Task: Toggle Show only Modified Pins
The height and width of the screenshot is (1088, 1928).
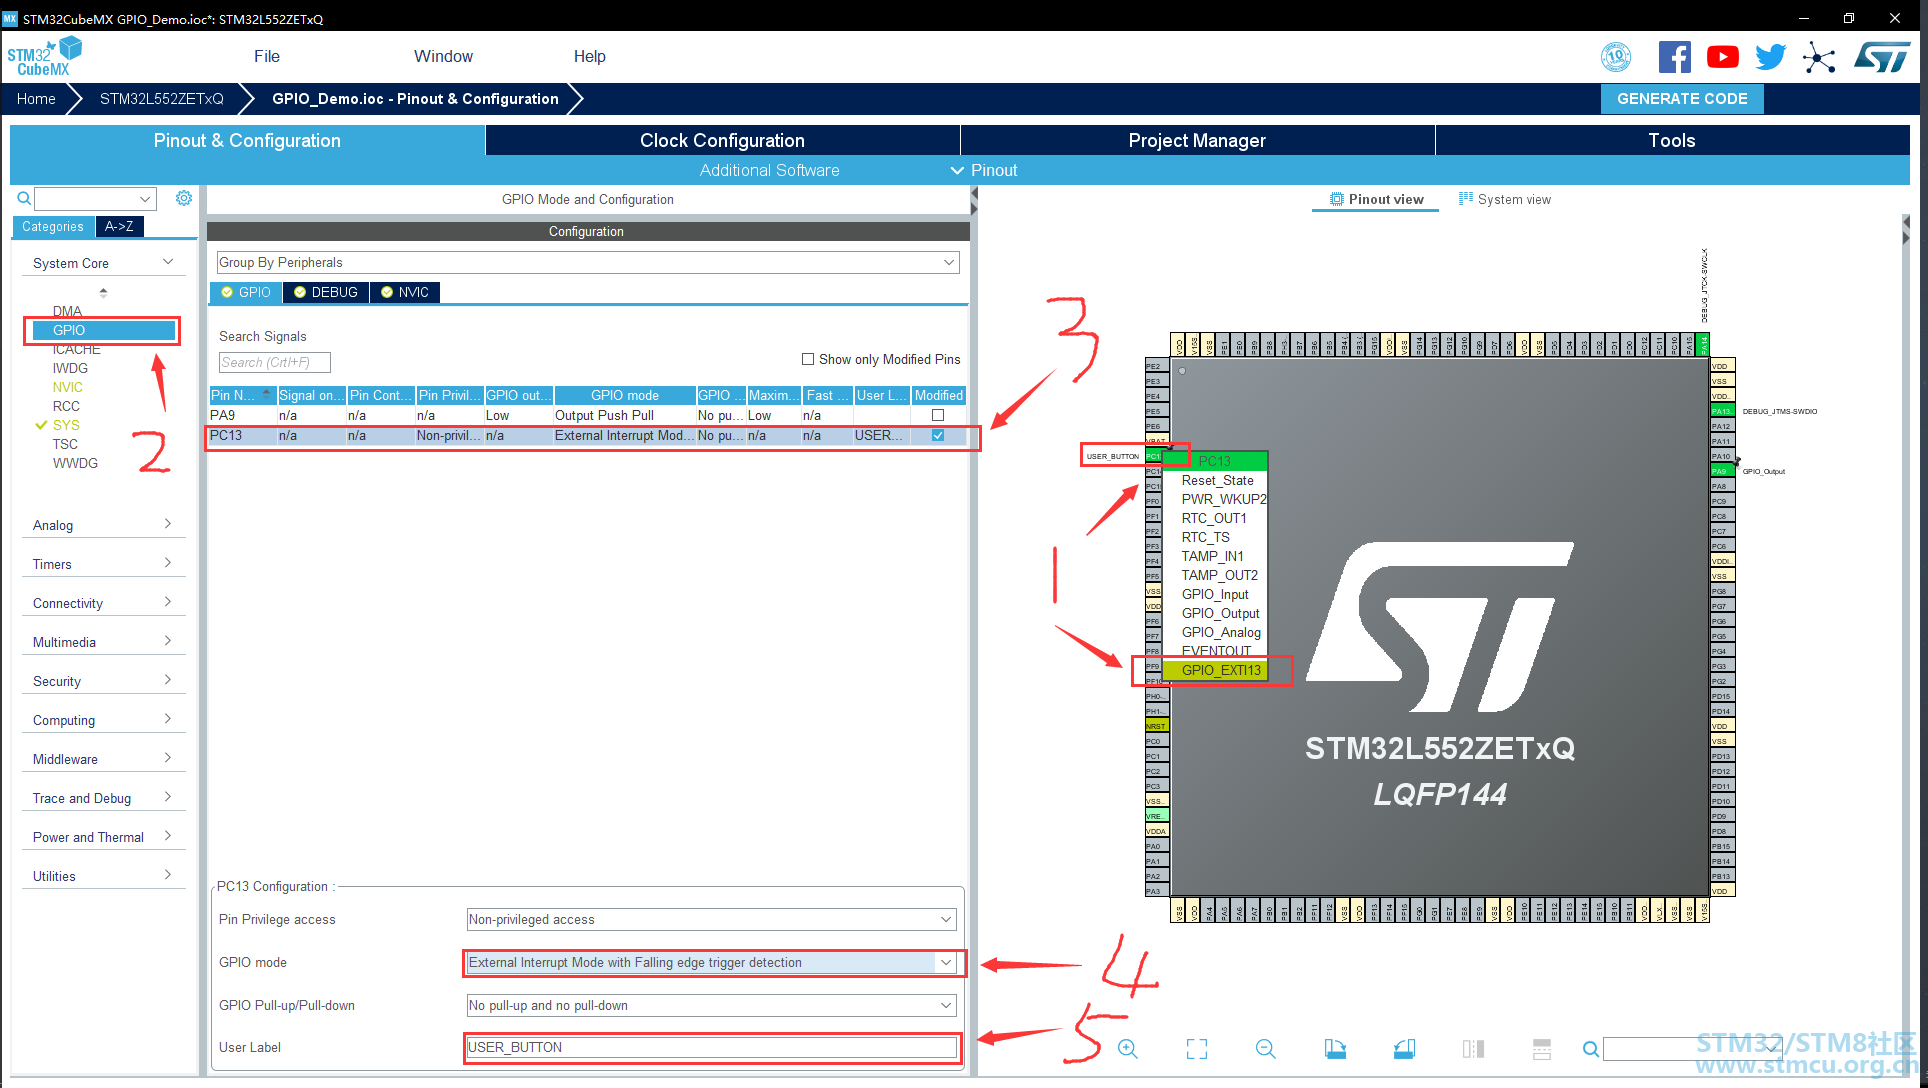Action: pyautogui.click(x=808, y=359)
